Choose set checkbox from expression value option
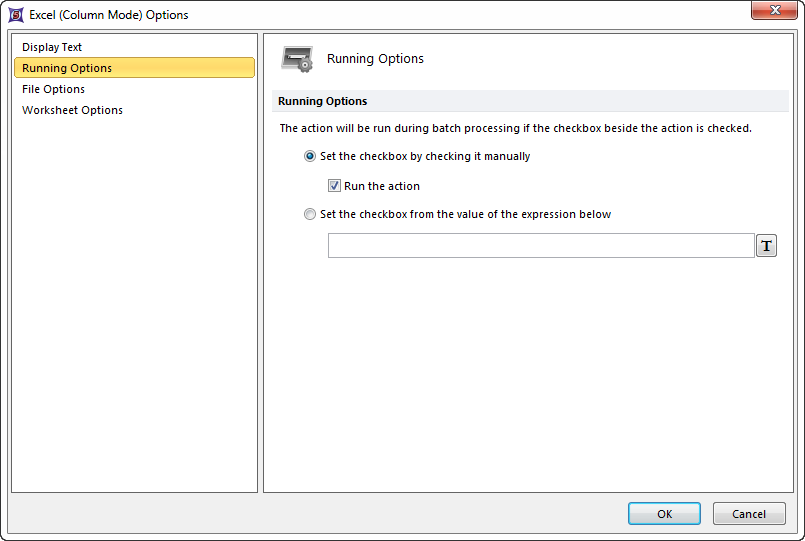The image size is (805, 541). (310, 215)
